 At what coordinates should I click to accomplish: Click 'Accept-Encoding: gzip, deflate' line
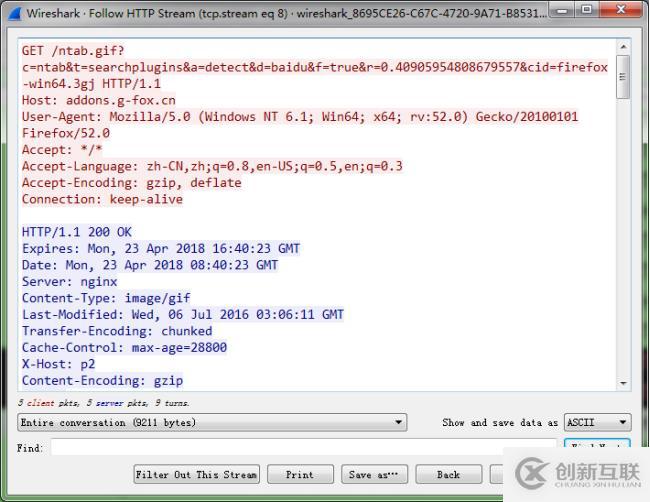pos(131,183)
